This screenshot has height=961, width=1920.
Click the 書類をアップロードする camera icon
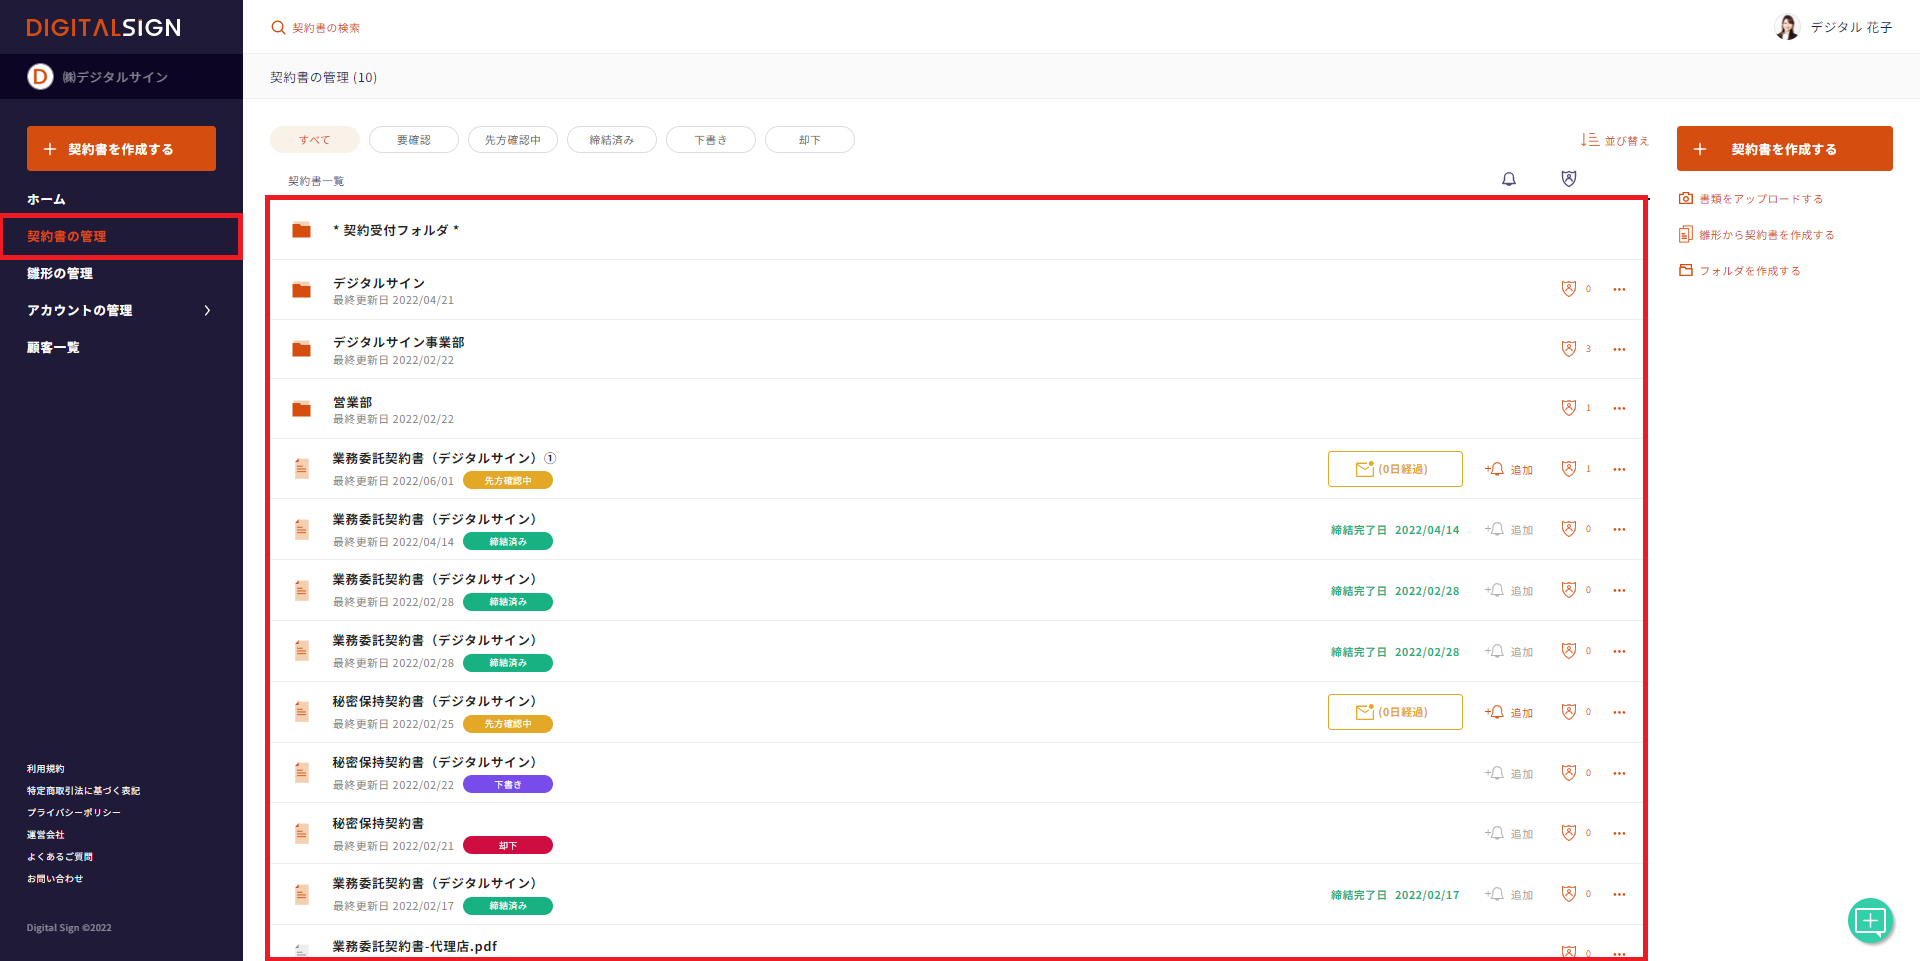tap(1686, 199)
